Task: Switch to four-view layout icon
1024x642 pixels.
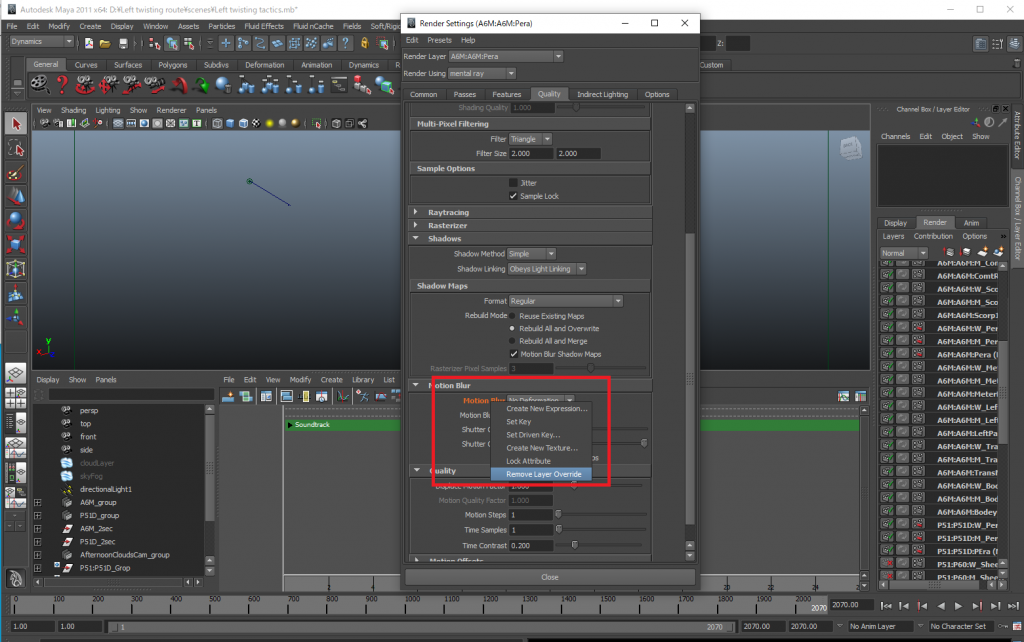Action: (x=16, y=398)
